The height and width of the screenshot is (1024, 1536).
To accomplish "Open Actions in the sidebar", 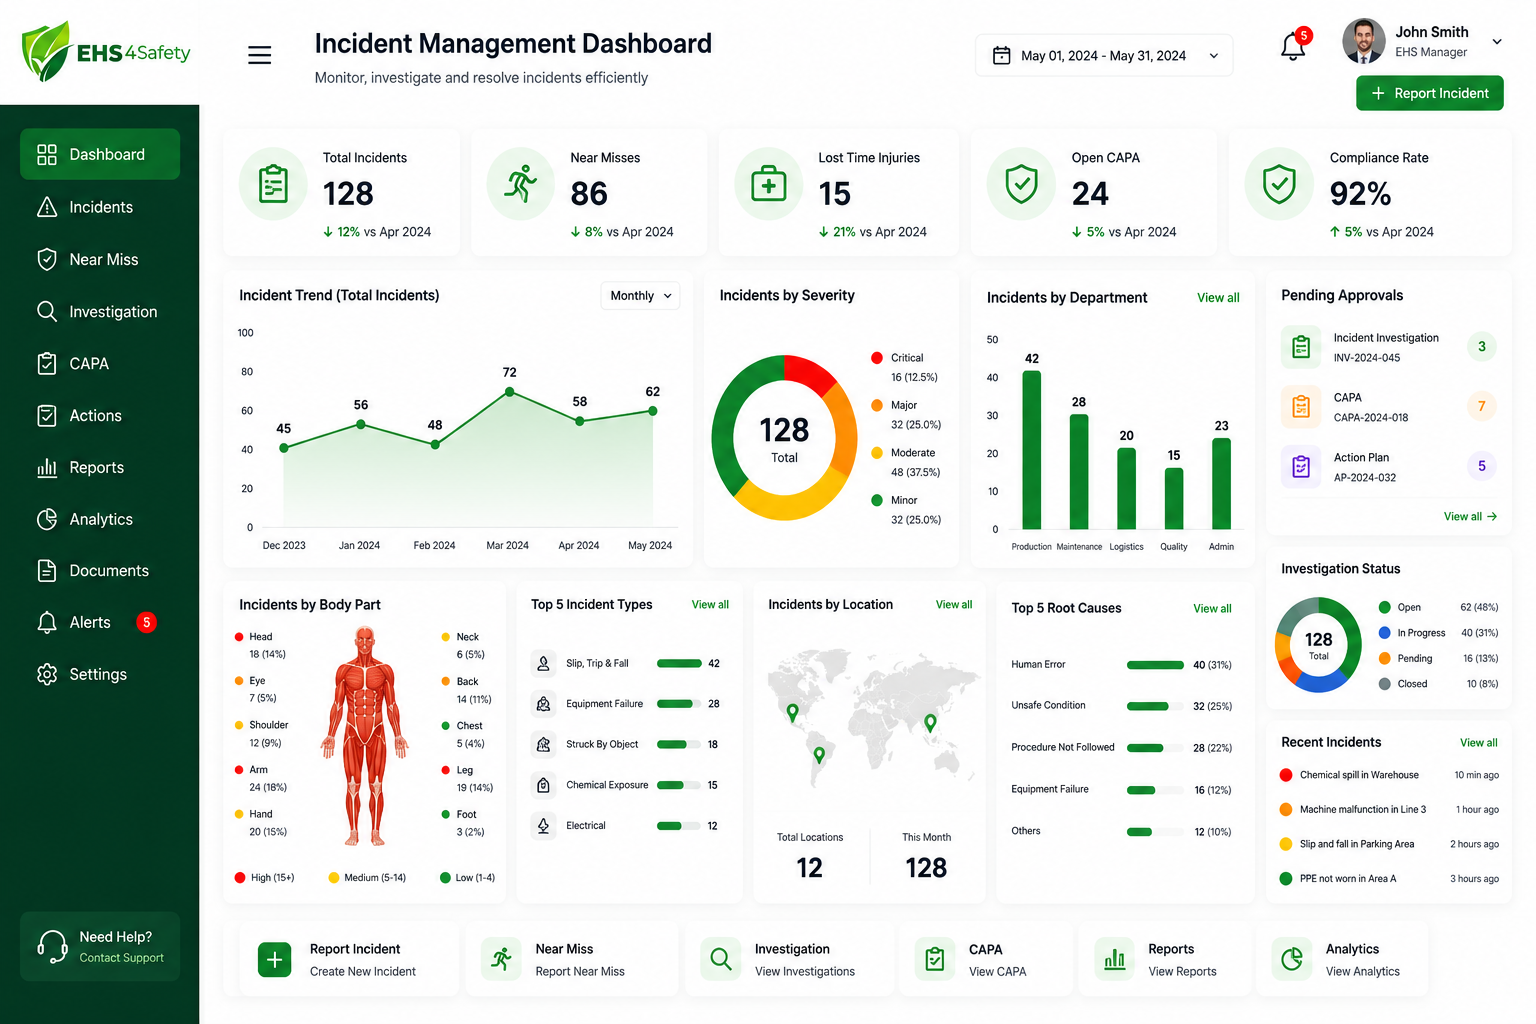I will pos(100,416).
